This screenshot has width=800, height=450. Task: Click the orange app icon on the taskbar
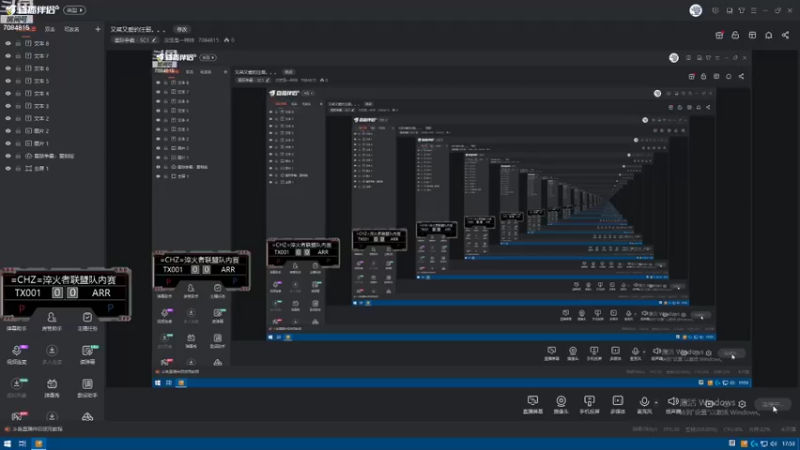click(x=39, y=444)
